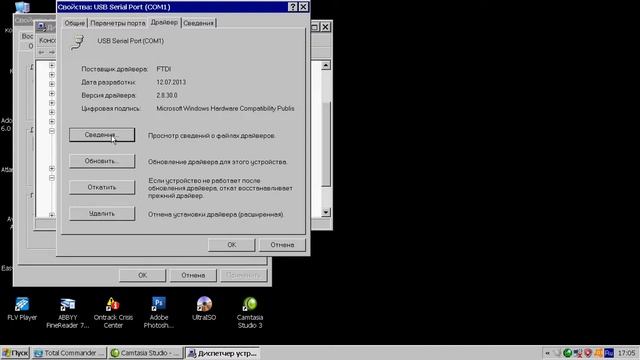
Task: Open the Пуск start menu
Action: pos(15,353)
